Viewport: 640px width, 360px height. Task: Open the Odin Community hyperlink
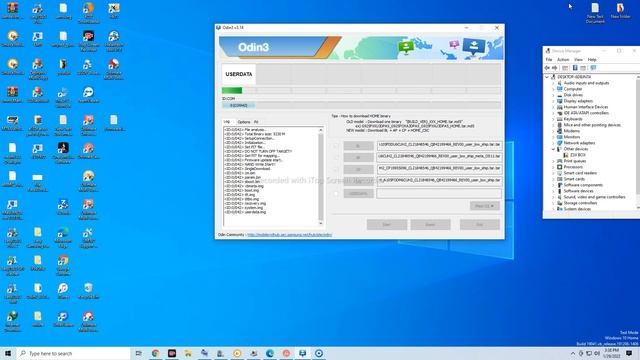289,235
